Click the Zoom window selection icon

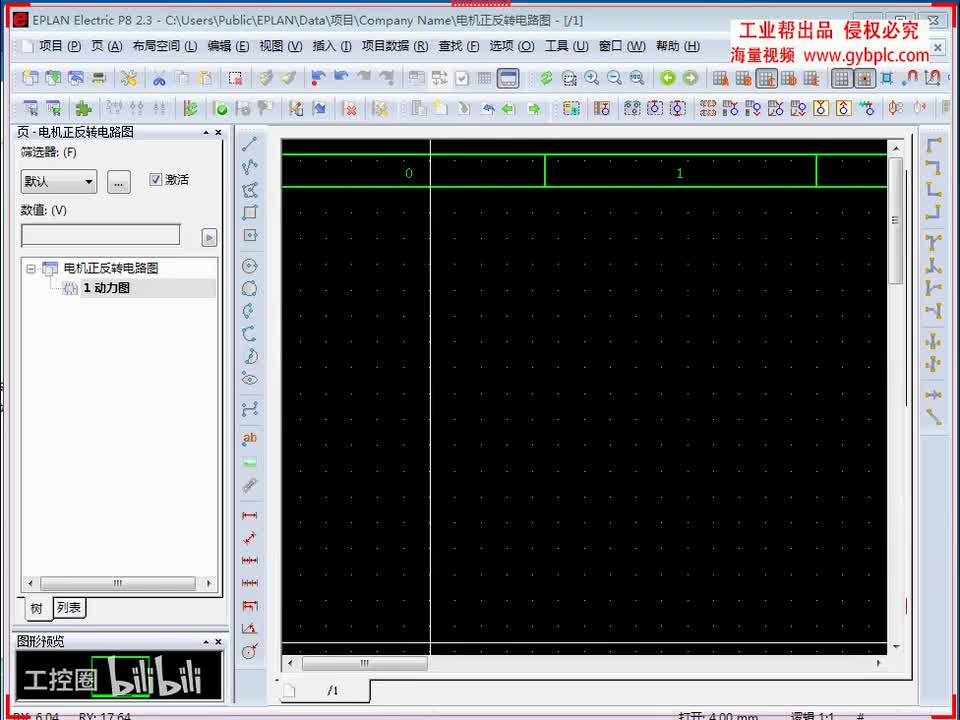click(x=569, y=78)
